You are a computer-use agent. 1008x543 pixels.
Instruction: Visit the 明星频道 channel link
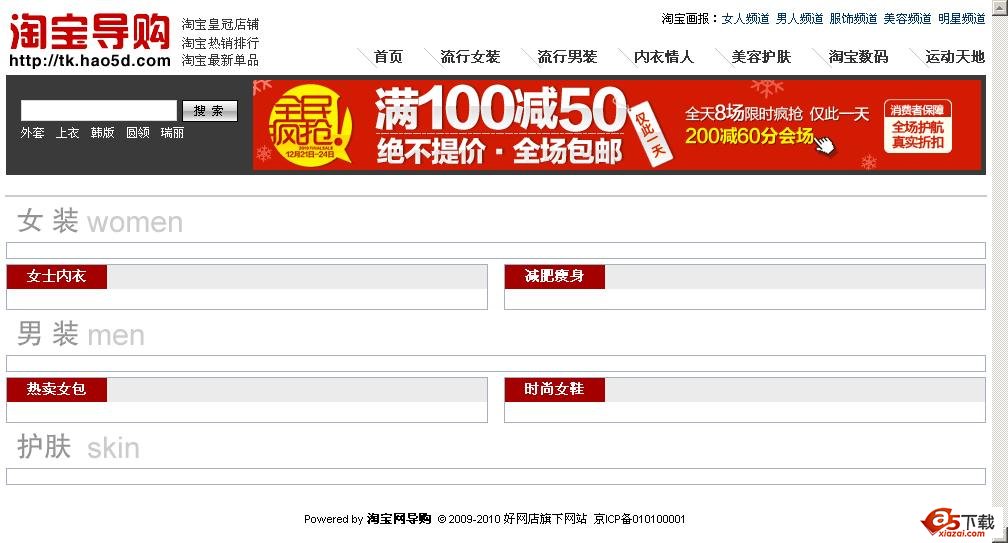pyautogui.click(x=961, y=19)
